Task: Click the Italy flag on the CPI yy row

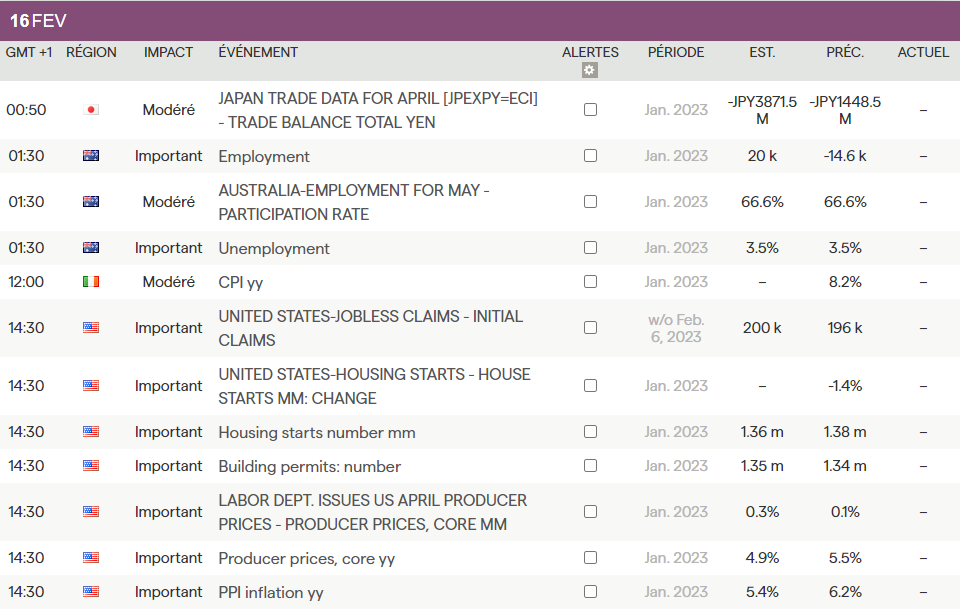Action: (91, 282)
